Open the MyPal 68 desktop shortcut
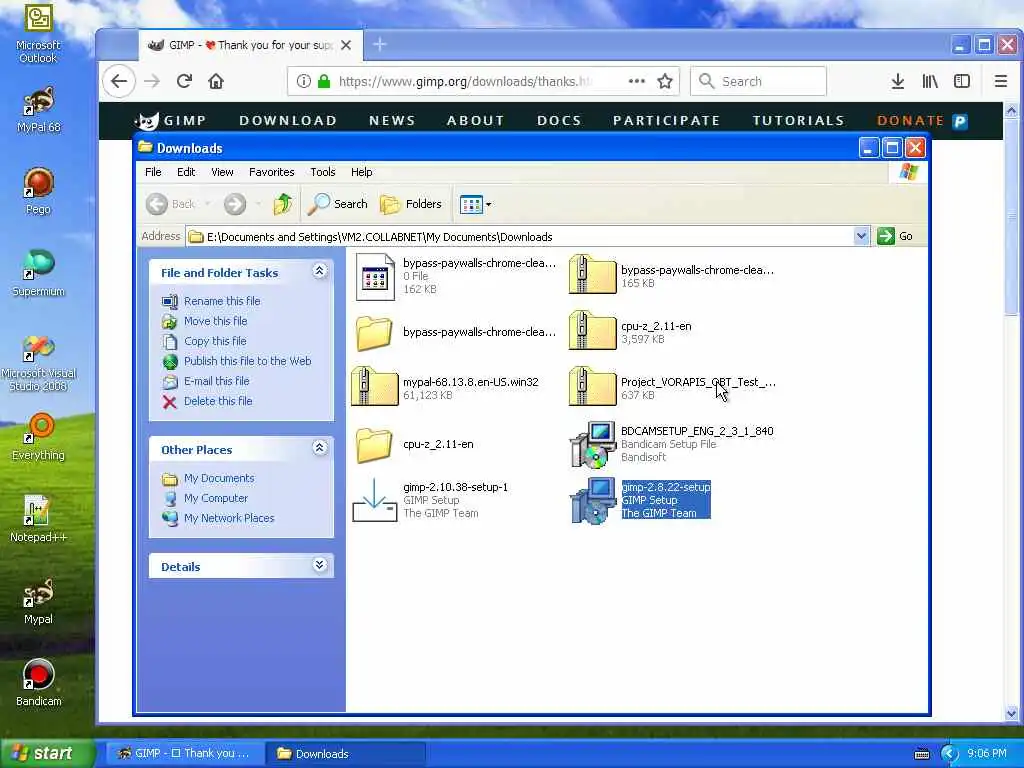1024x768 pixels. [38, 109]
